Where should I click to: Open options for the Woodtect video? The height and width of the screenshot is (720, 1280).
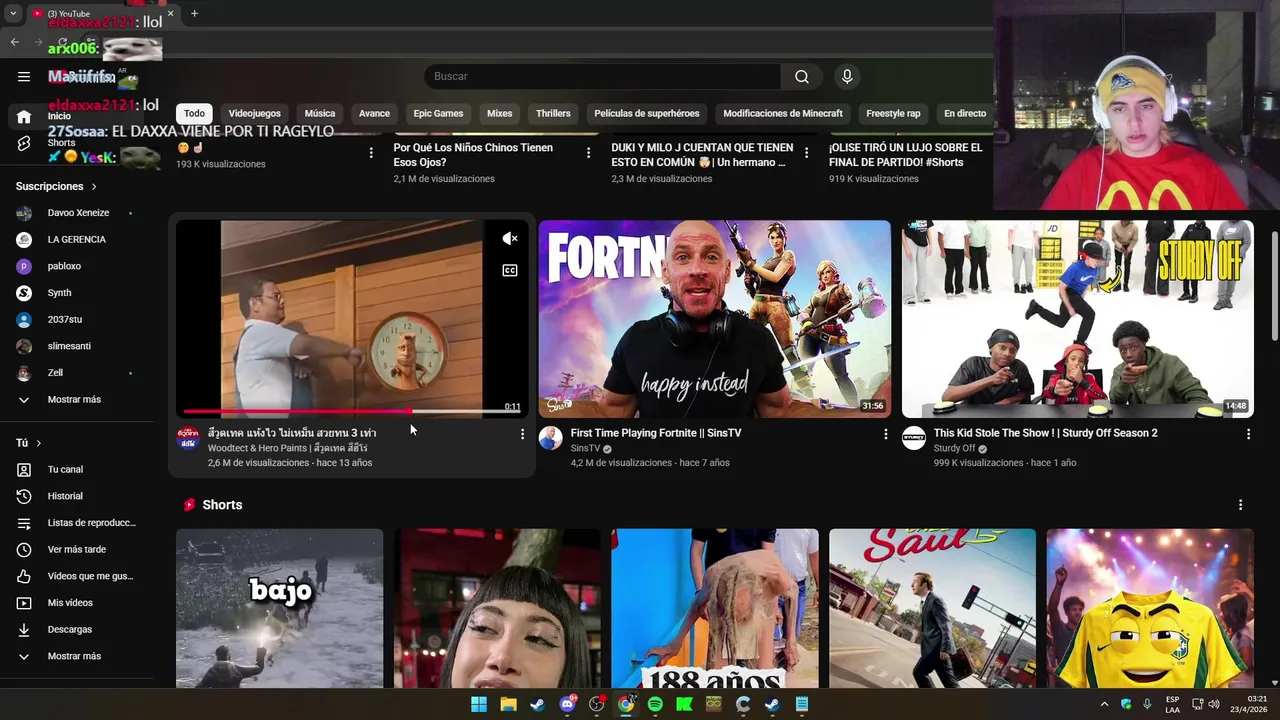point(522,434)
